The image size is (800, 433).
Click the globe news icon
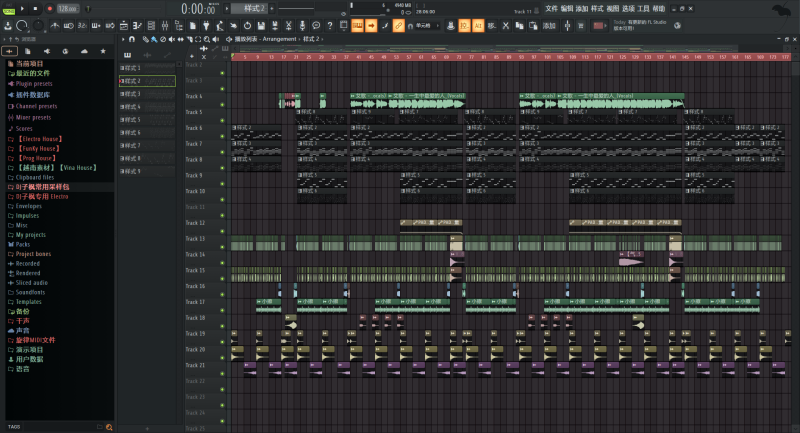(678, 26)
